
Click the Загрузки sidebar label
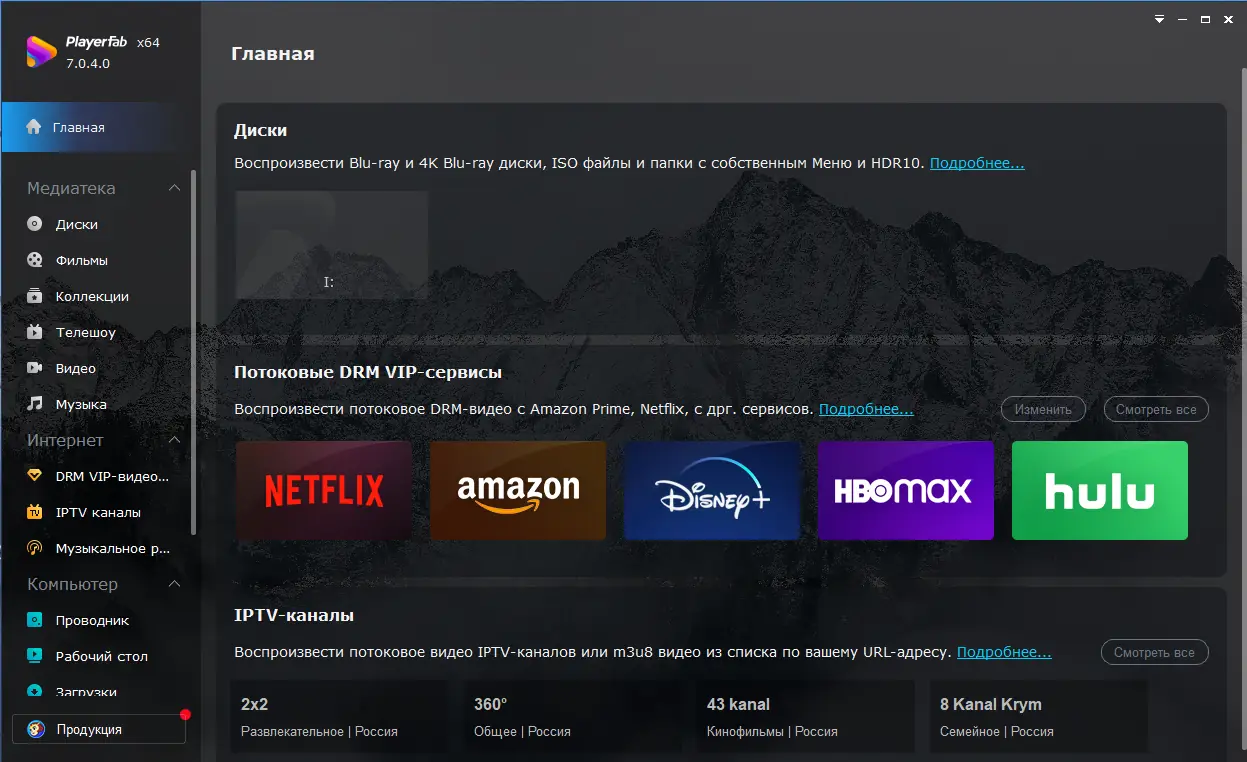87,691
